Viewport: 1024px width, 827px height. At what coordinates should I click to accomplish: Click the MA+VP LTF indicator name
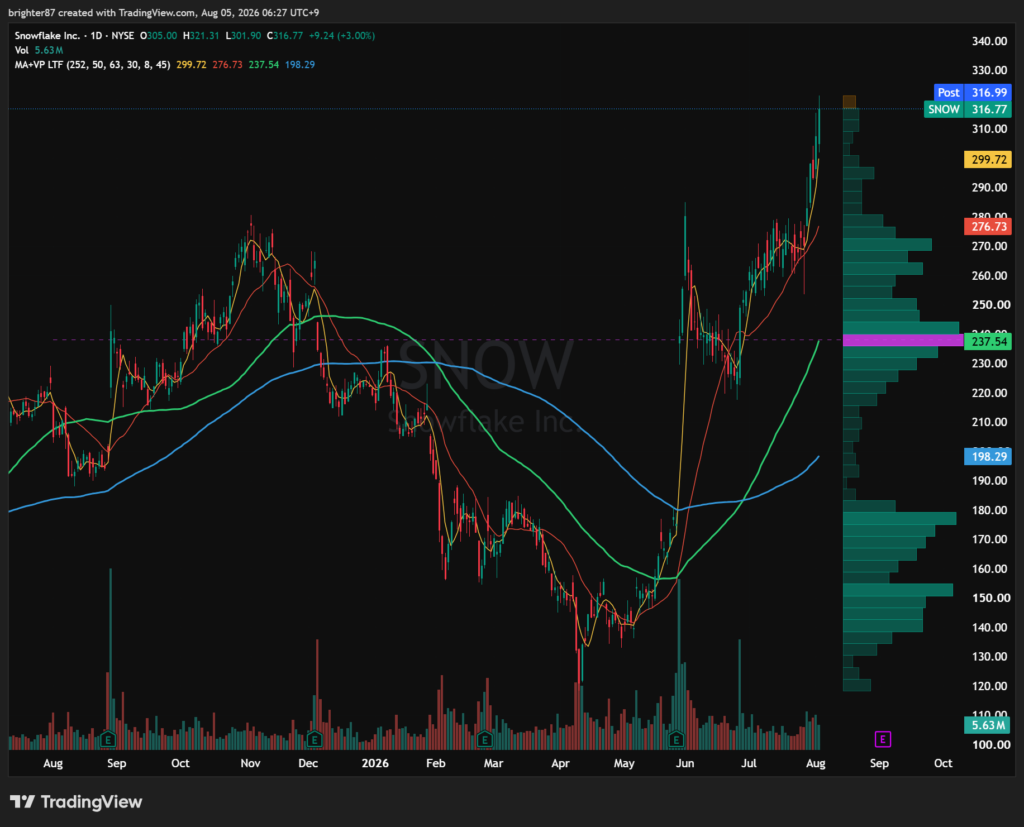click(x=92, y=65)
